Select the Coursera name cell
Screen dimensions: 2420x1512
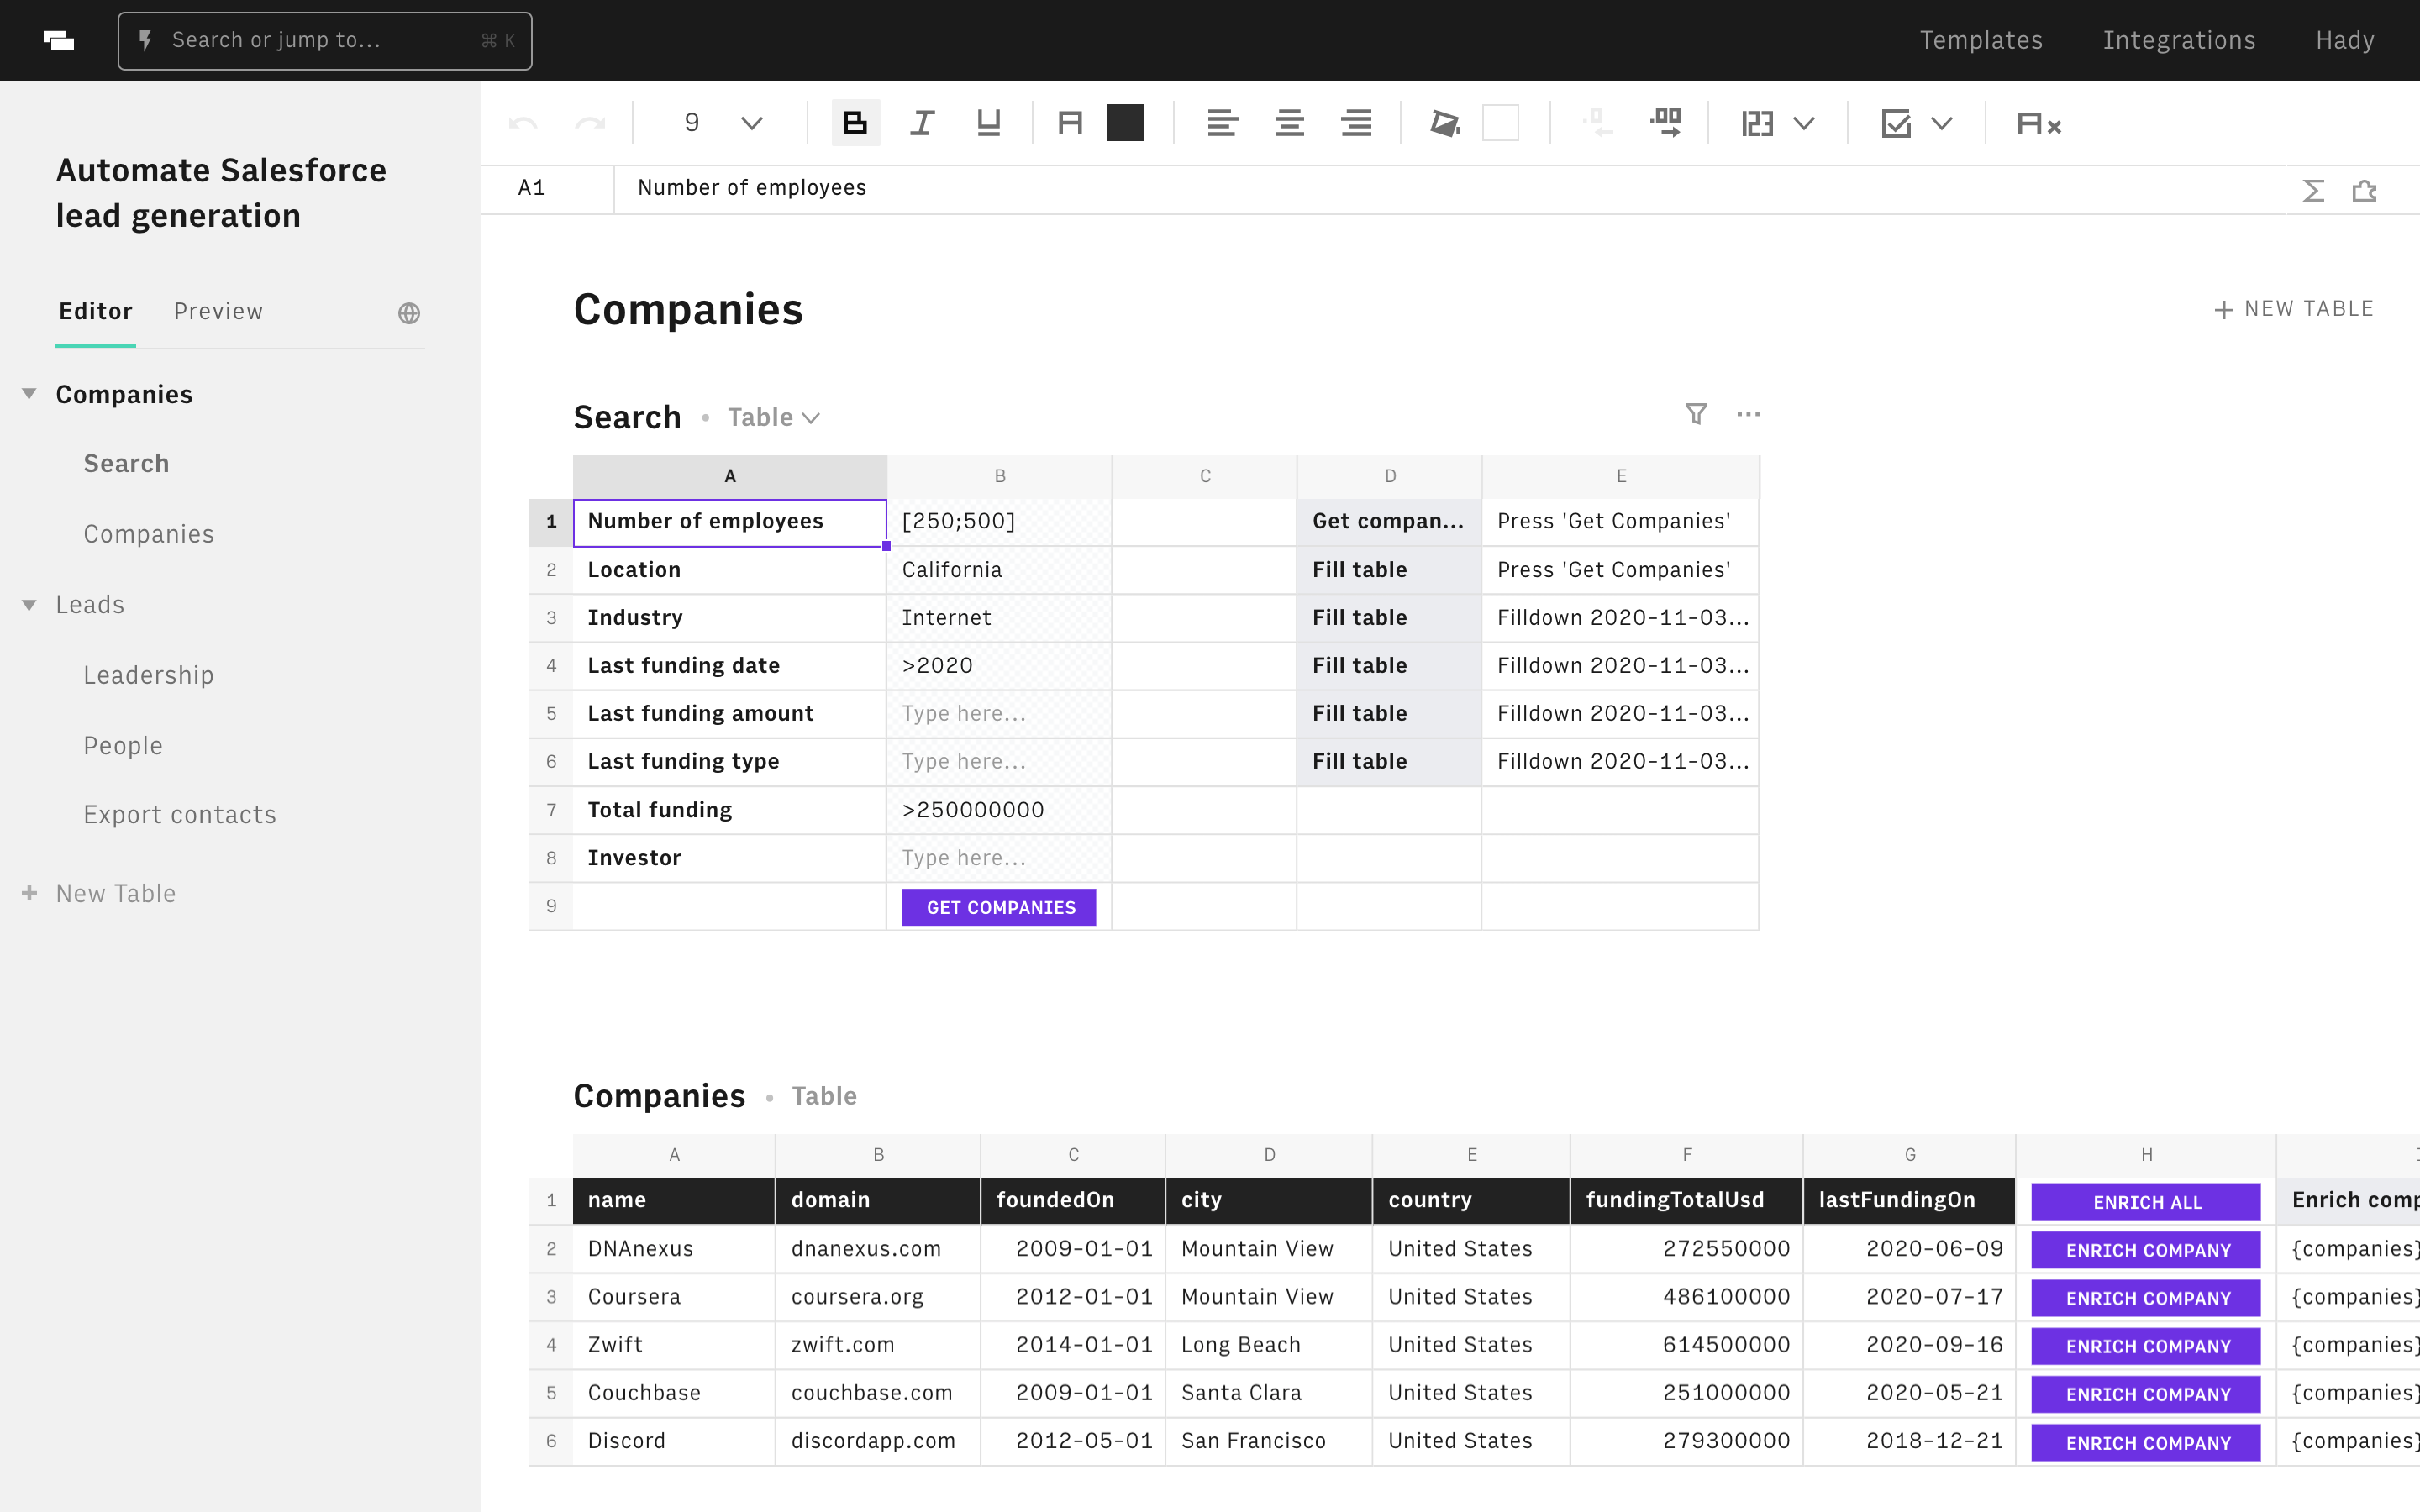[674, 1297]
